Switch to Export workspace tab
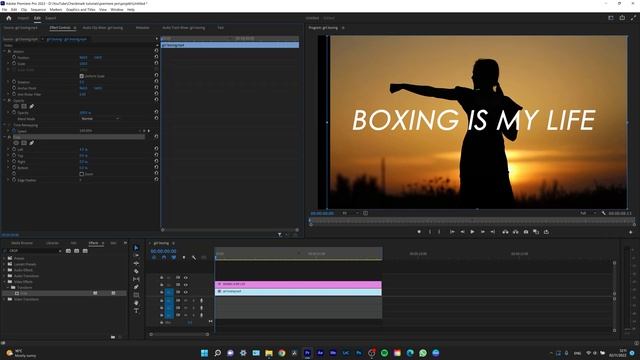 coord(51,18)
